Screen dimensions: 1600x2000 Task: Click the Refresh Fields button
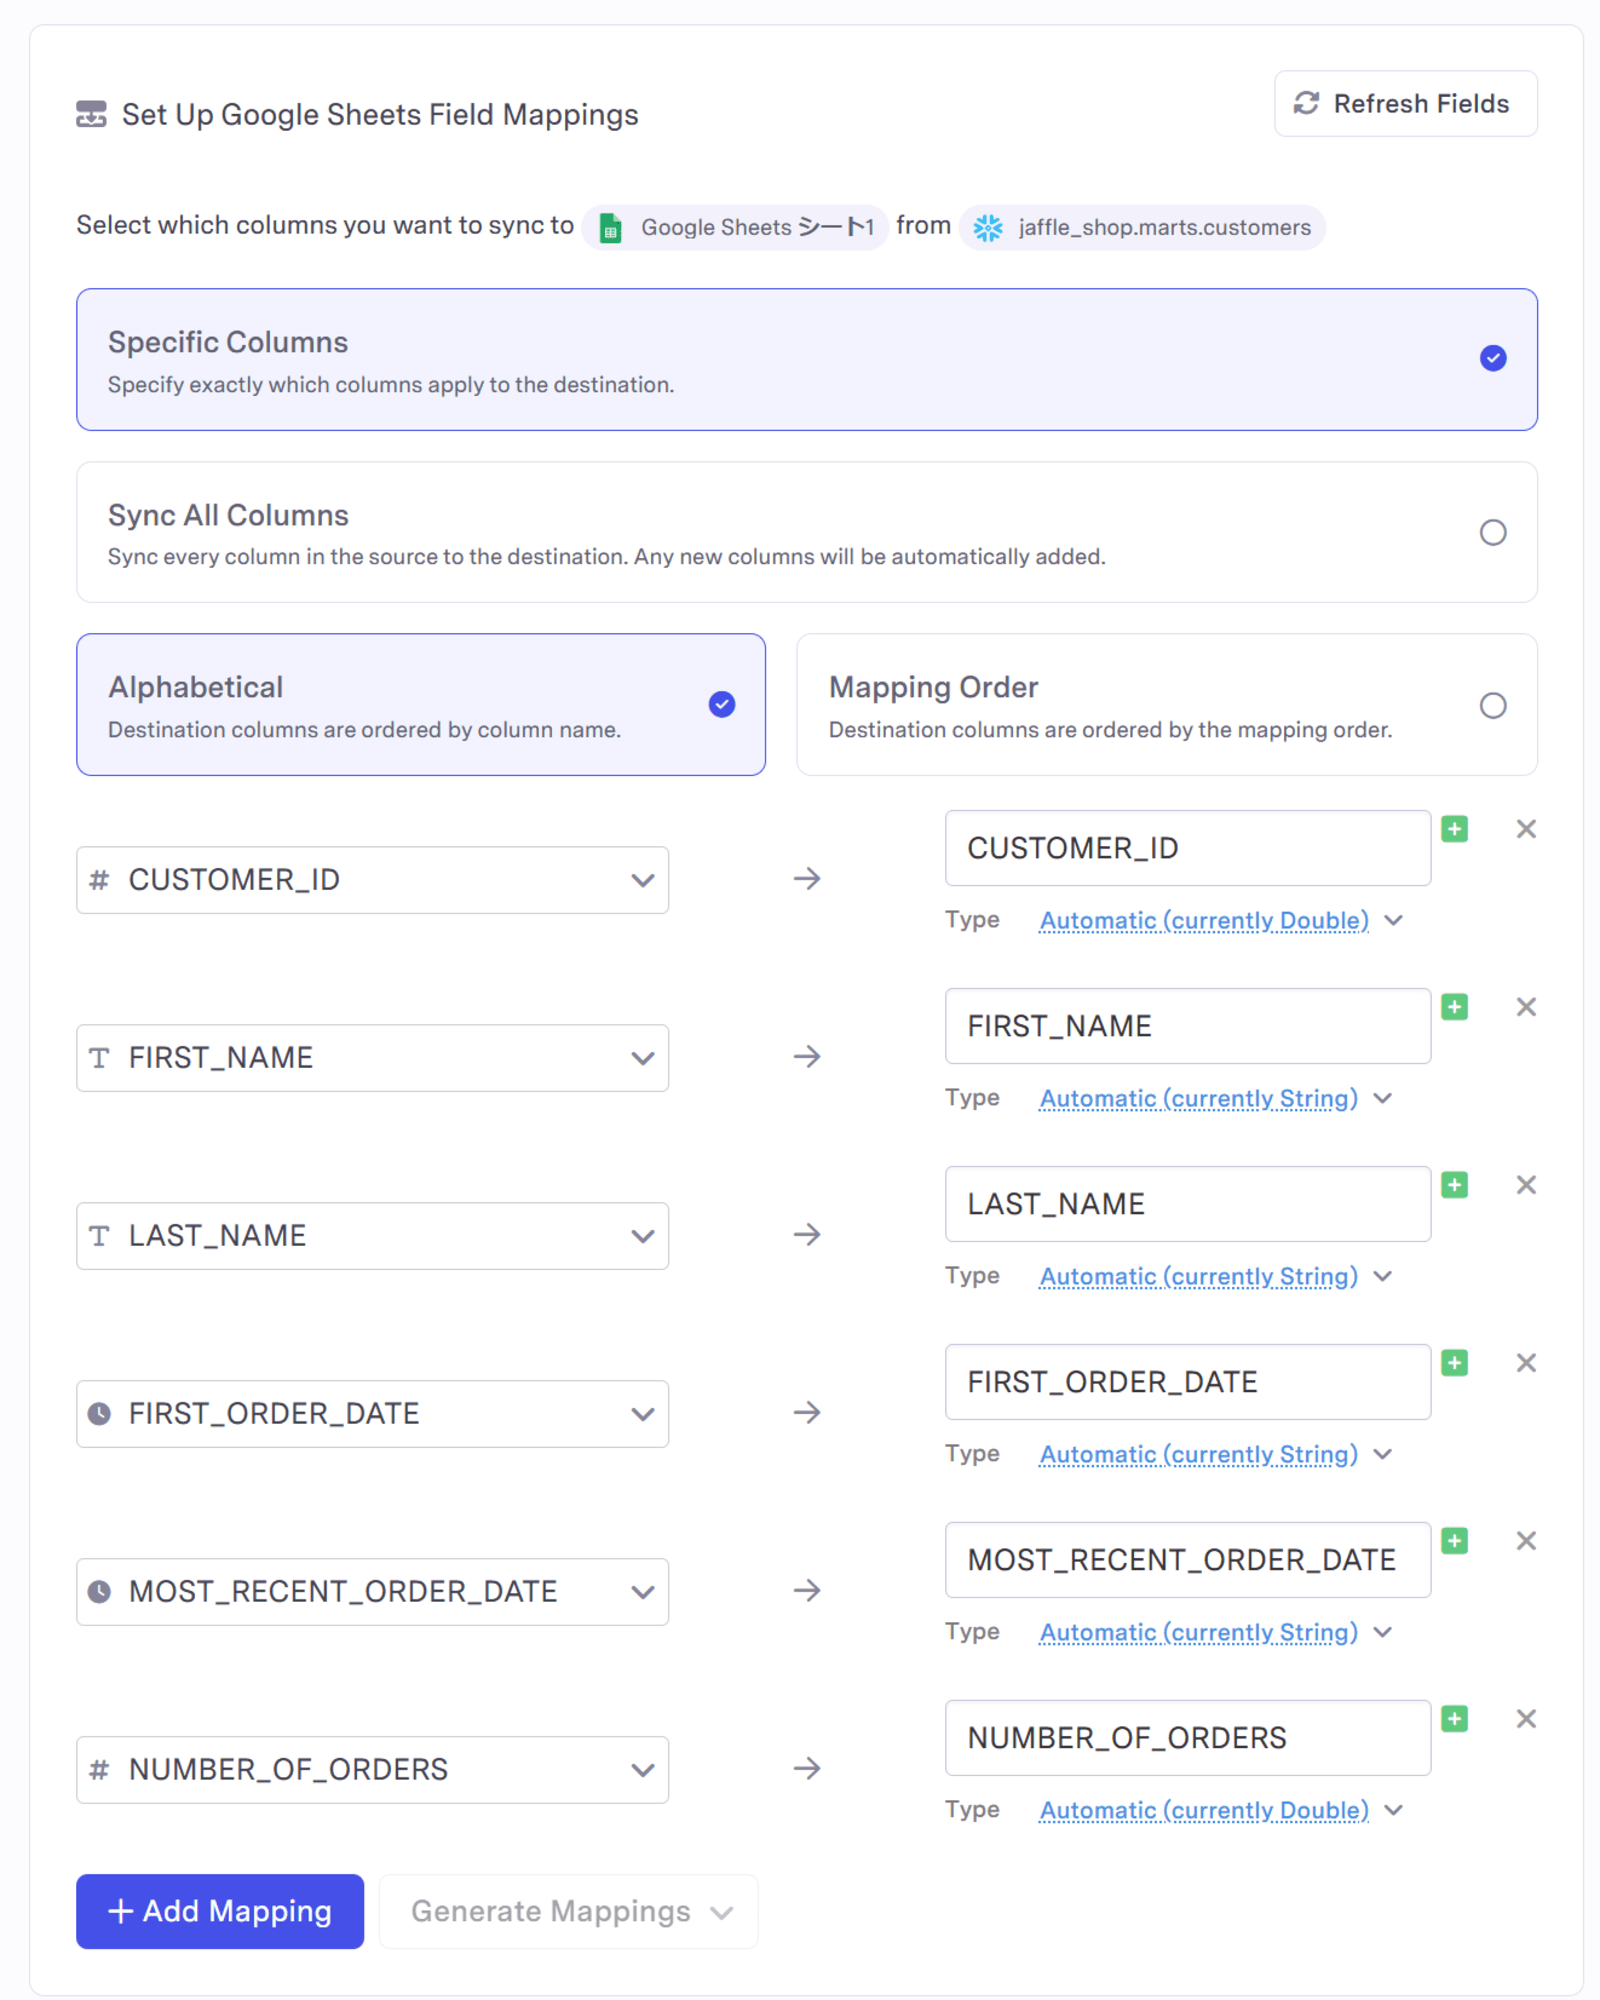pos(1405,103)
